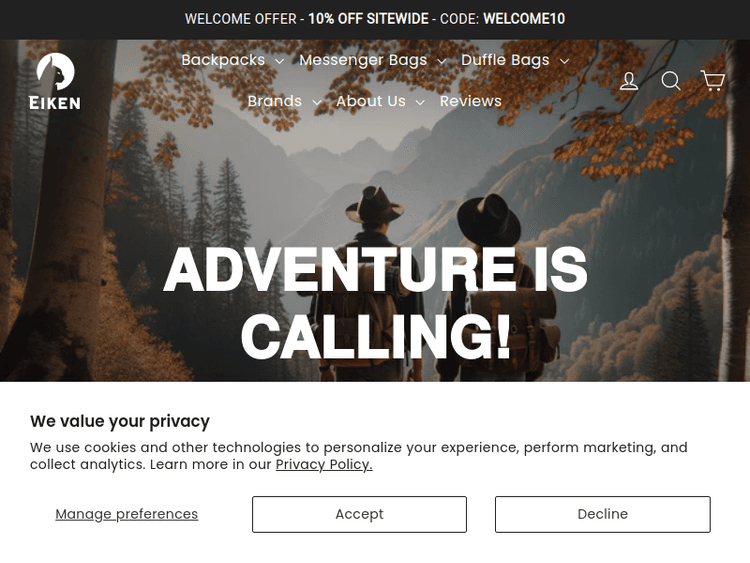Expand the Brands dropdown chevron

click(317, 102)
